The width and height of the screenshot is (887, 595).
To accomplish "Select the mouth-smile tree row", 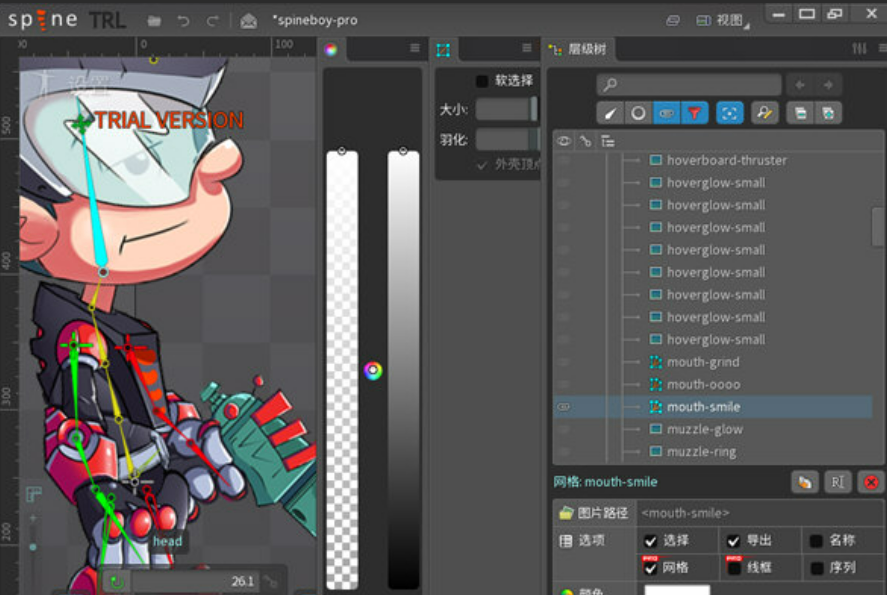I will 712,407.
